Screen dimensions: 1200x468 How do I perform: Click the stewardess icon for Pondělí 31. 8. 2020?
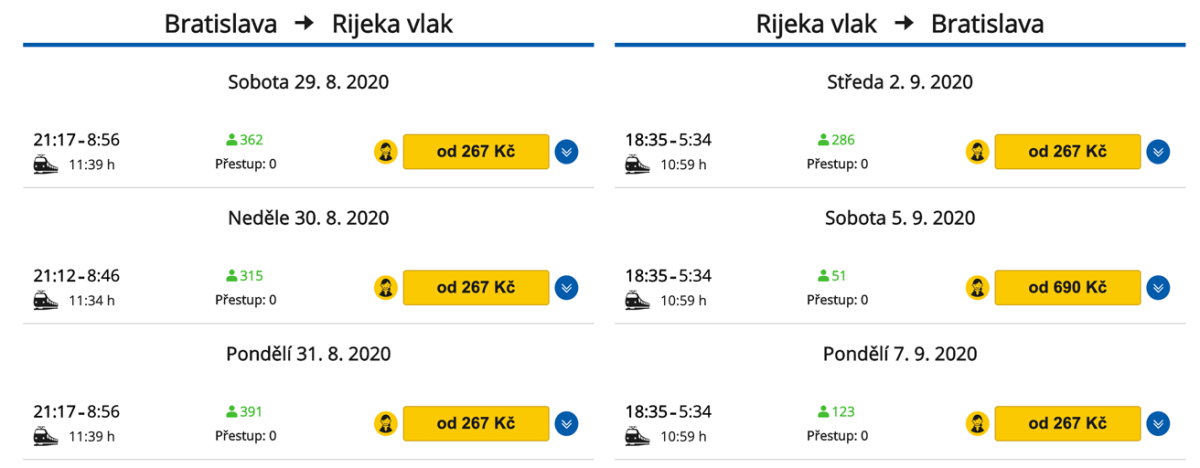point(384,424)
